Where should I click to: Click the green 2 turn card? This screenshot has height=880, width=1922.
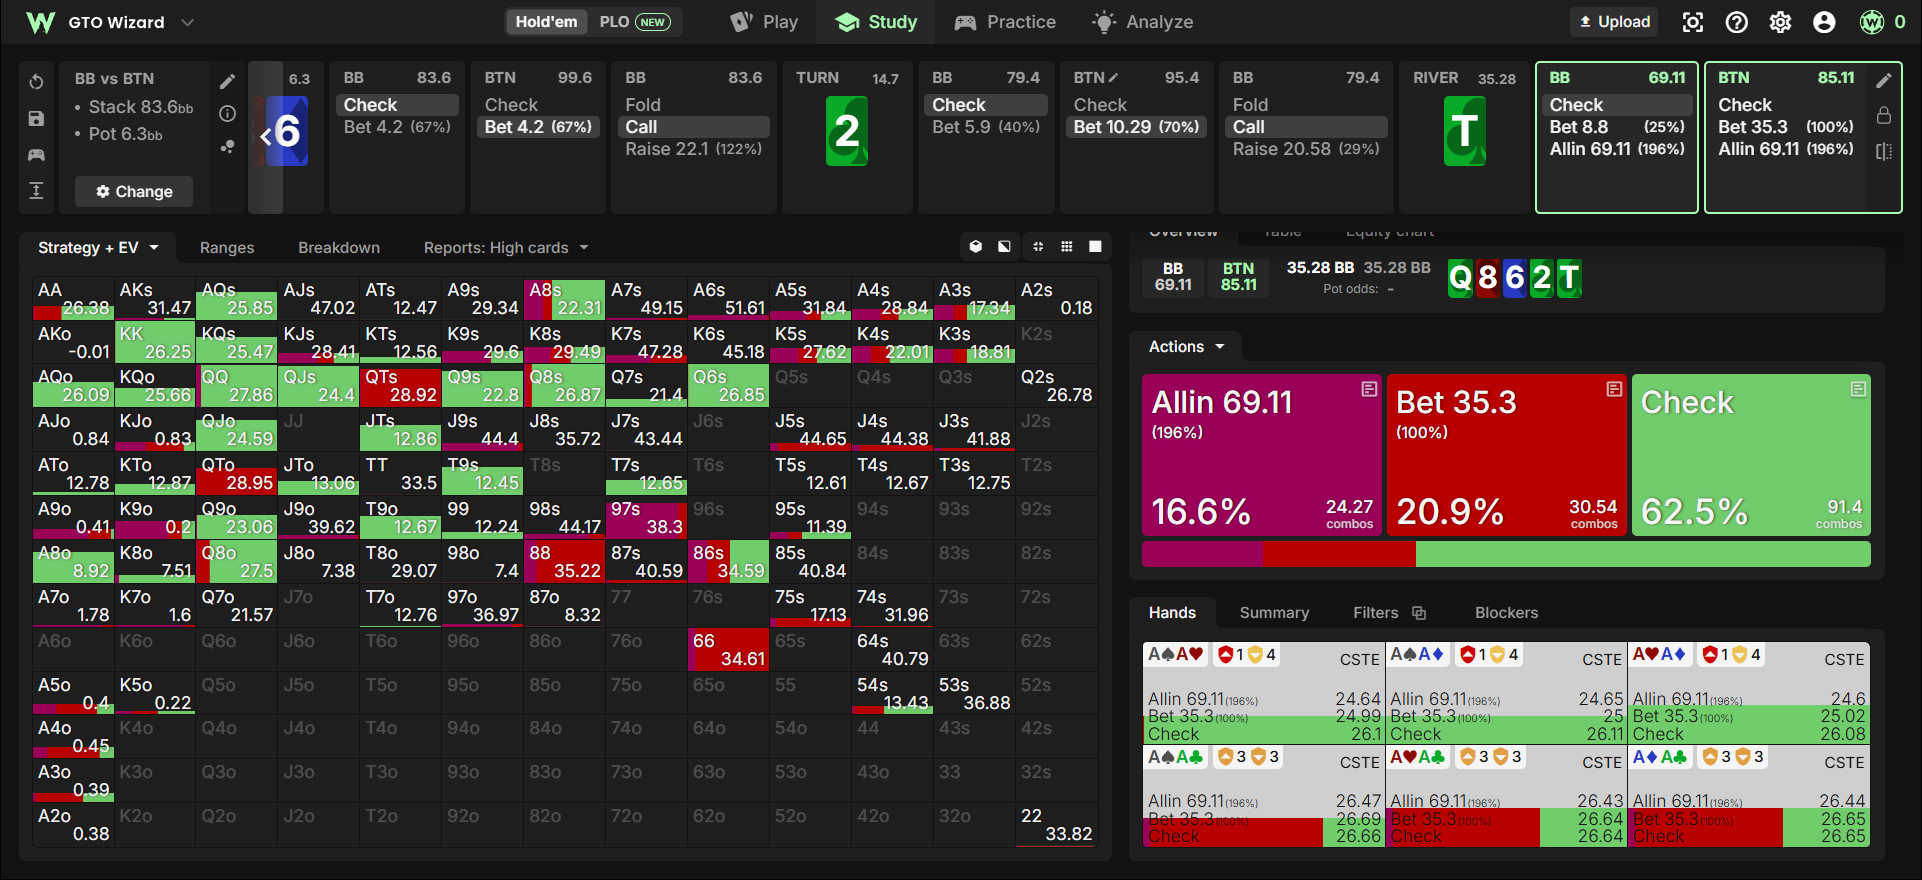(x=847, y=131)
